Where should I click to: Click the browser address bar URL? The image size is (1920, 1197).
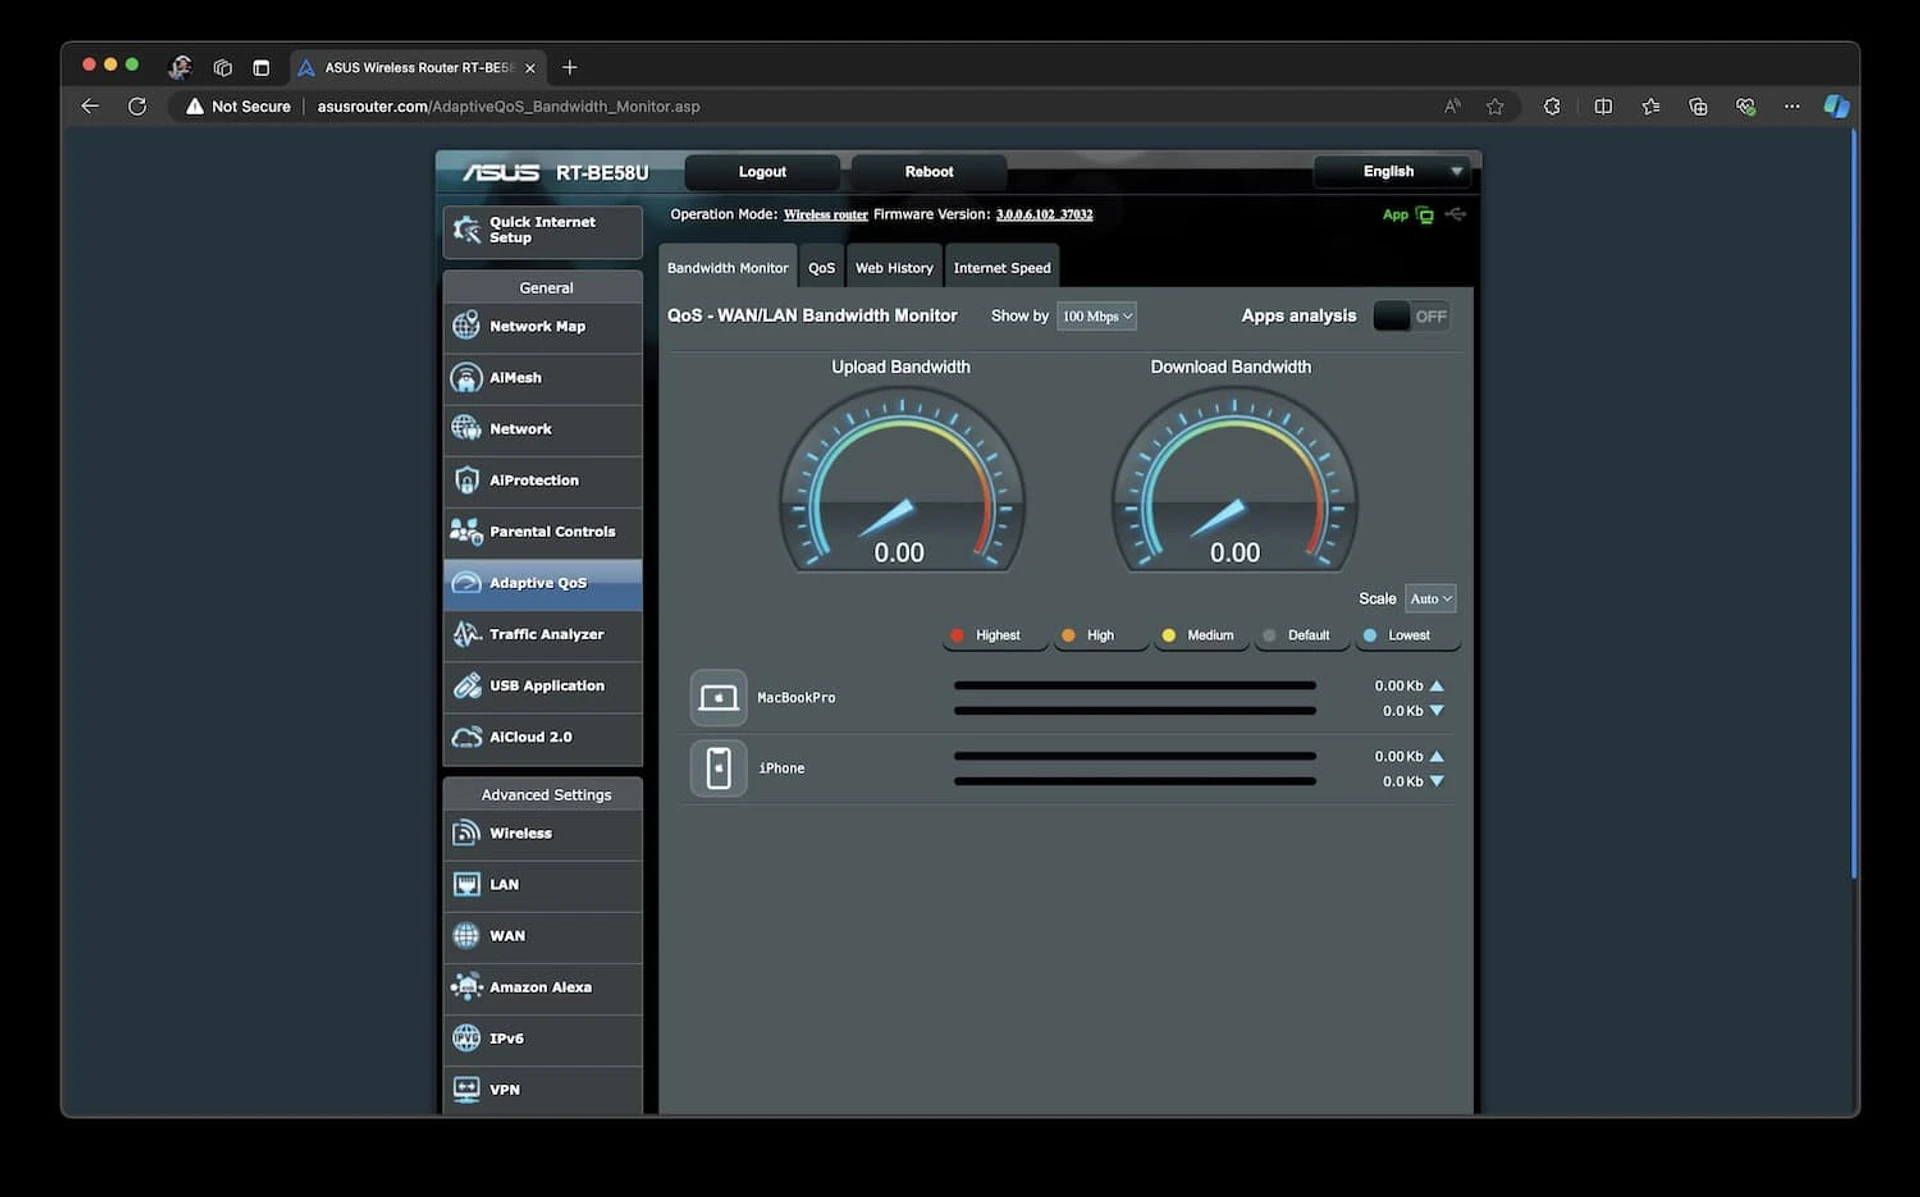[508, 106]
